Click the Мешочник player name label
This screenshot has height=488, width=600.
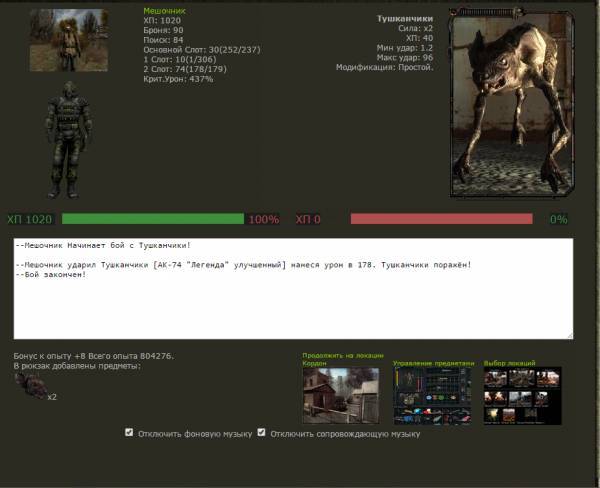click(165, 10)
